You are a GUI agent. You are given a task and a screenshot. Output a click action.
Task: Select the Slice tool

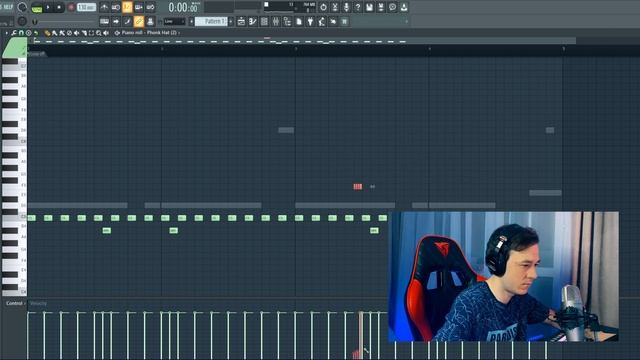pos(84,33)
